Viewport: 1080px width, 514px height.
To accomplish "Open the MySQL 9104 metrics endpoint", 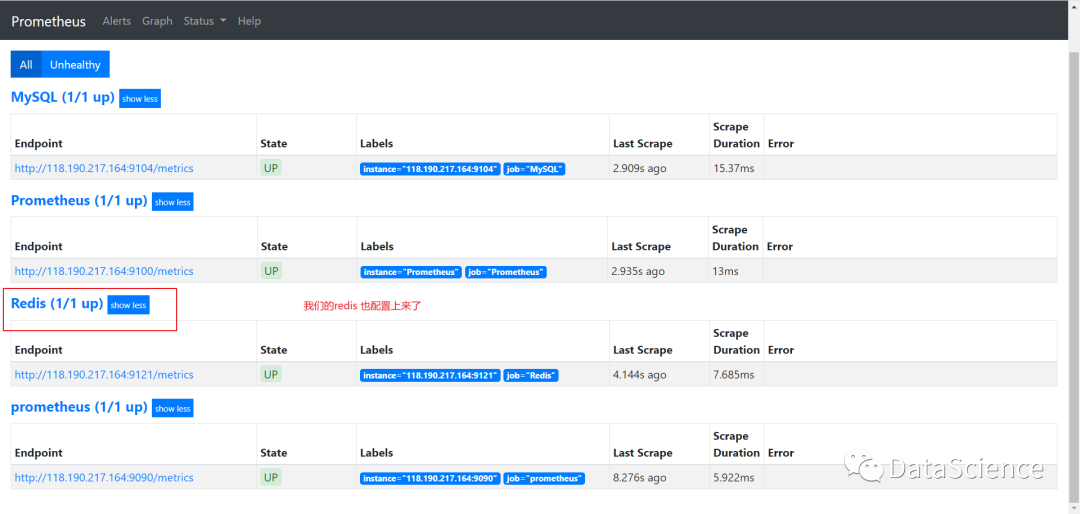I will (104, 168).
